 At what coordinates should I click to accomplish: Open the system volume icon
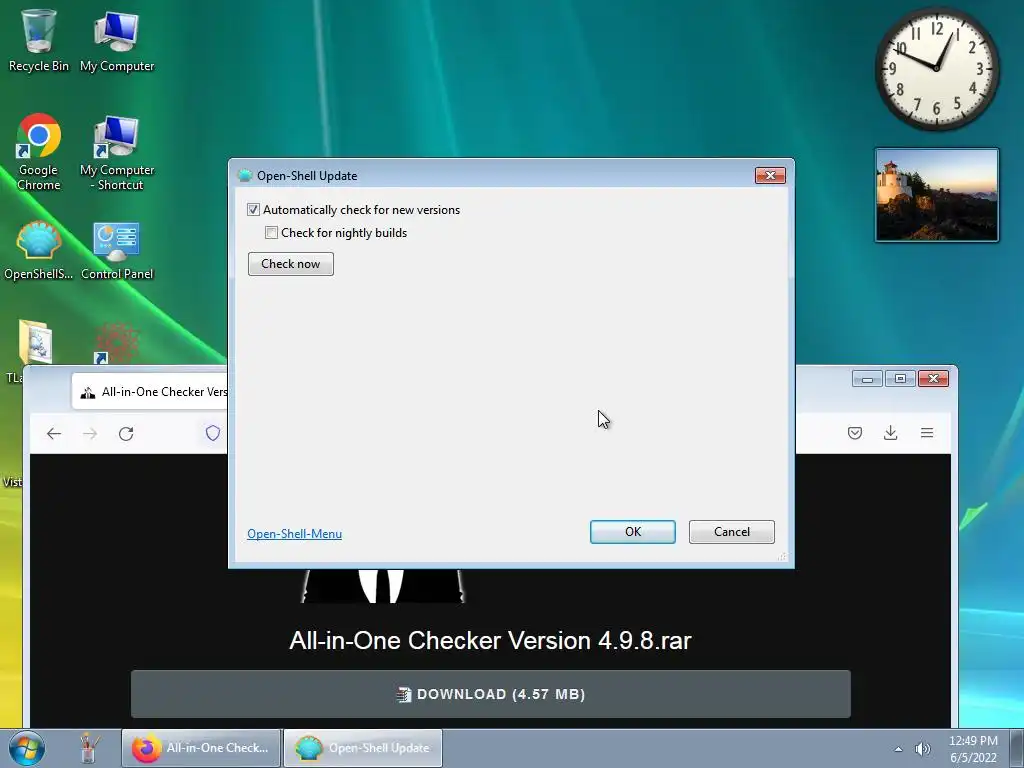[922, 749]
